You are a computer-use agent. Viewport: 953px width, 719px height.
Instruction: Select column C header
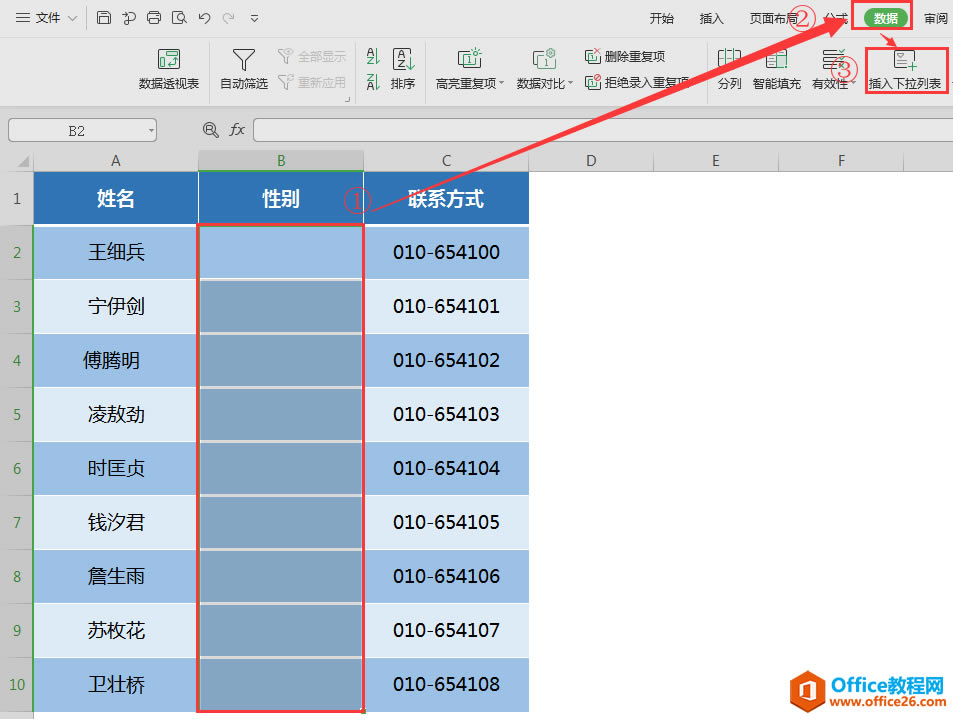(446, 161)
